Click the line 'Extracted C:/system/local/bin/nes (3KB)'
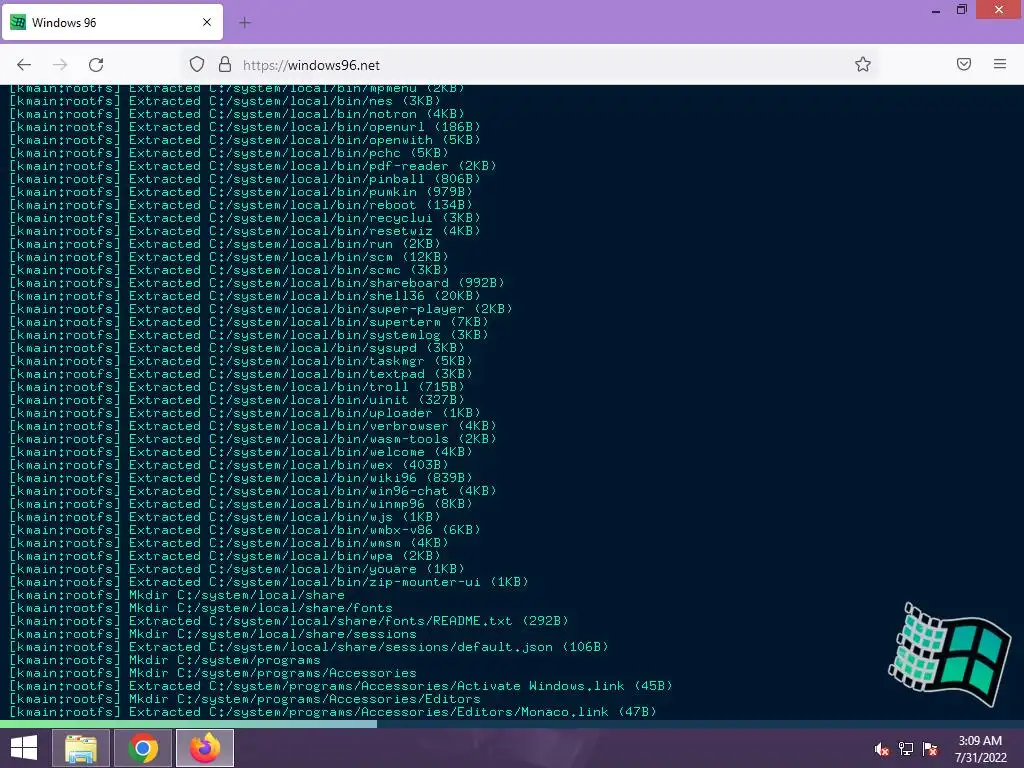This screenshot has height=768, width=1024. coord(285,101)
